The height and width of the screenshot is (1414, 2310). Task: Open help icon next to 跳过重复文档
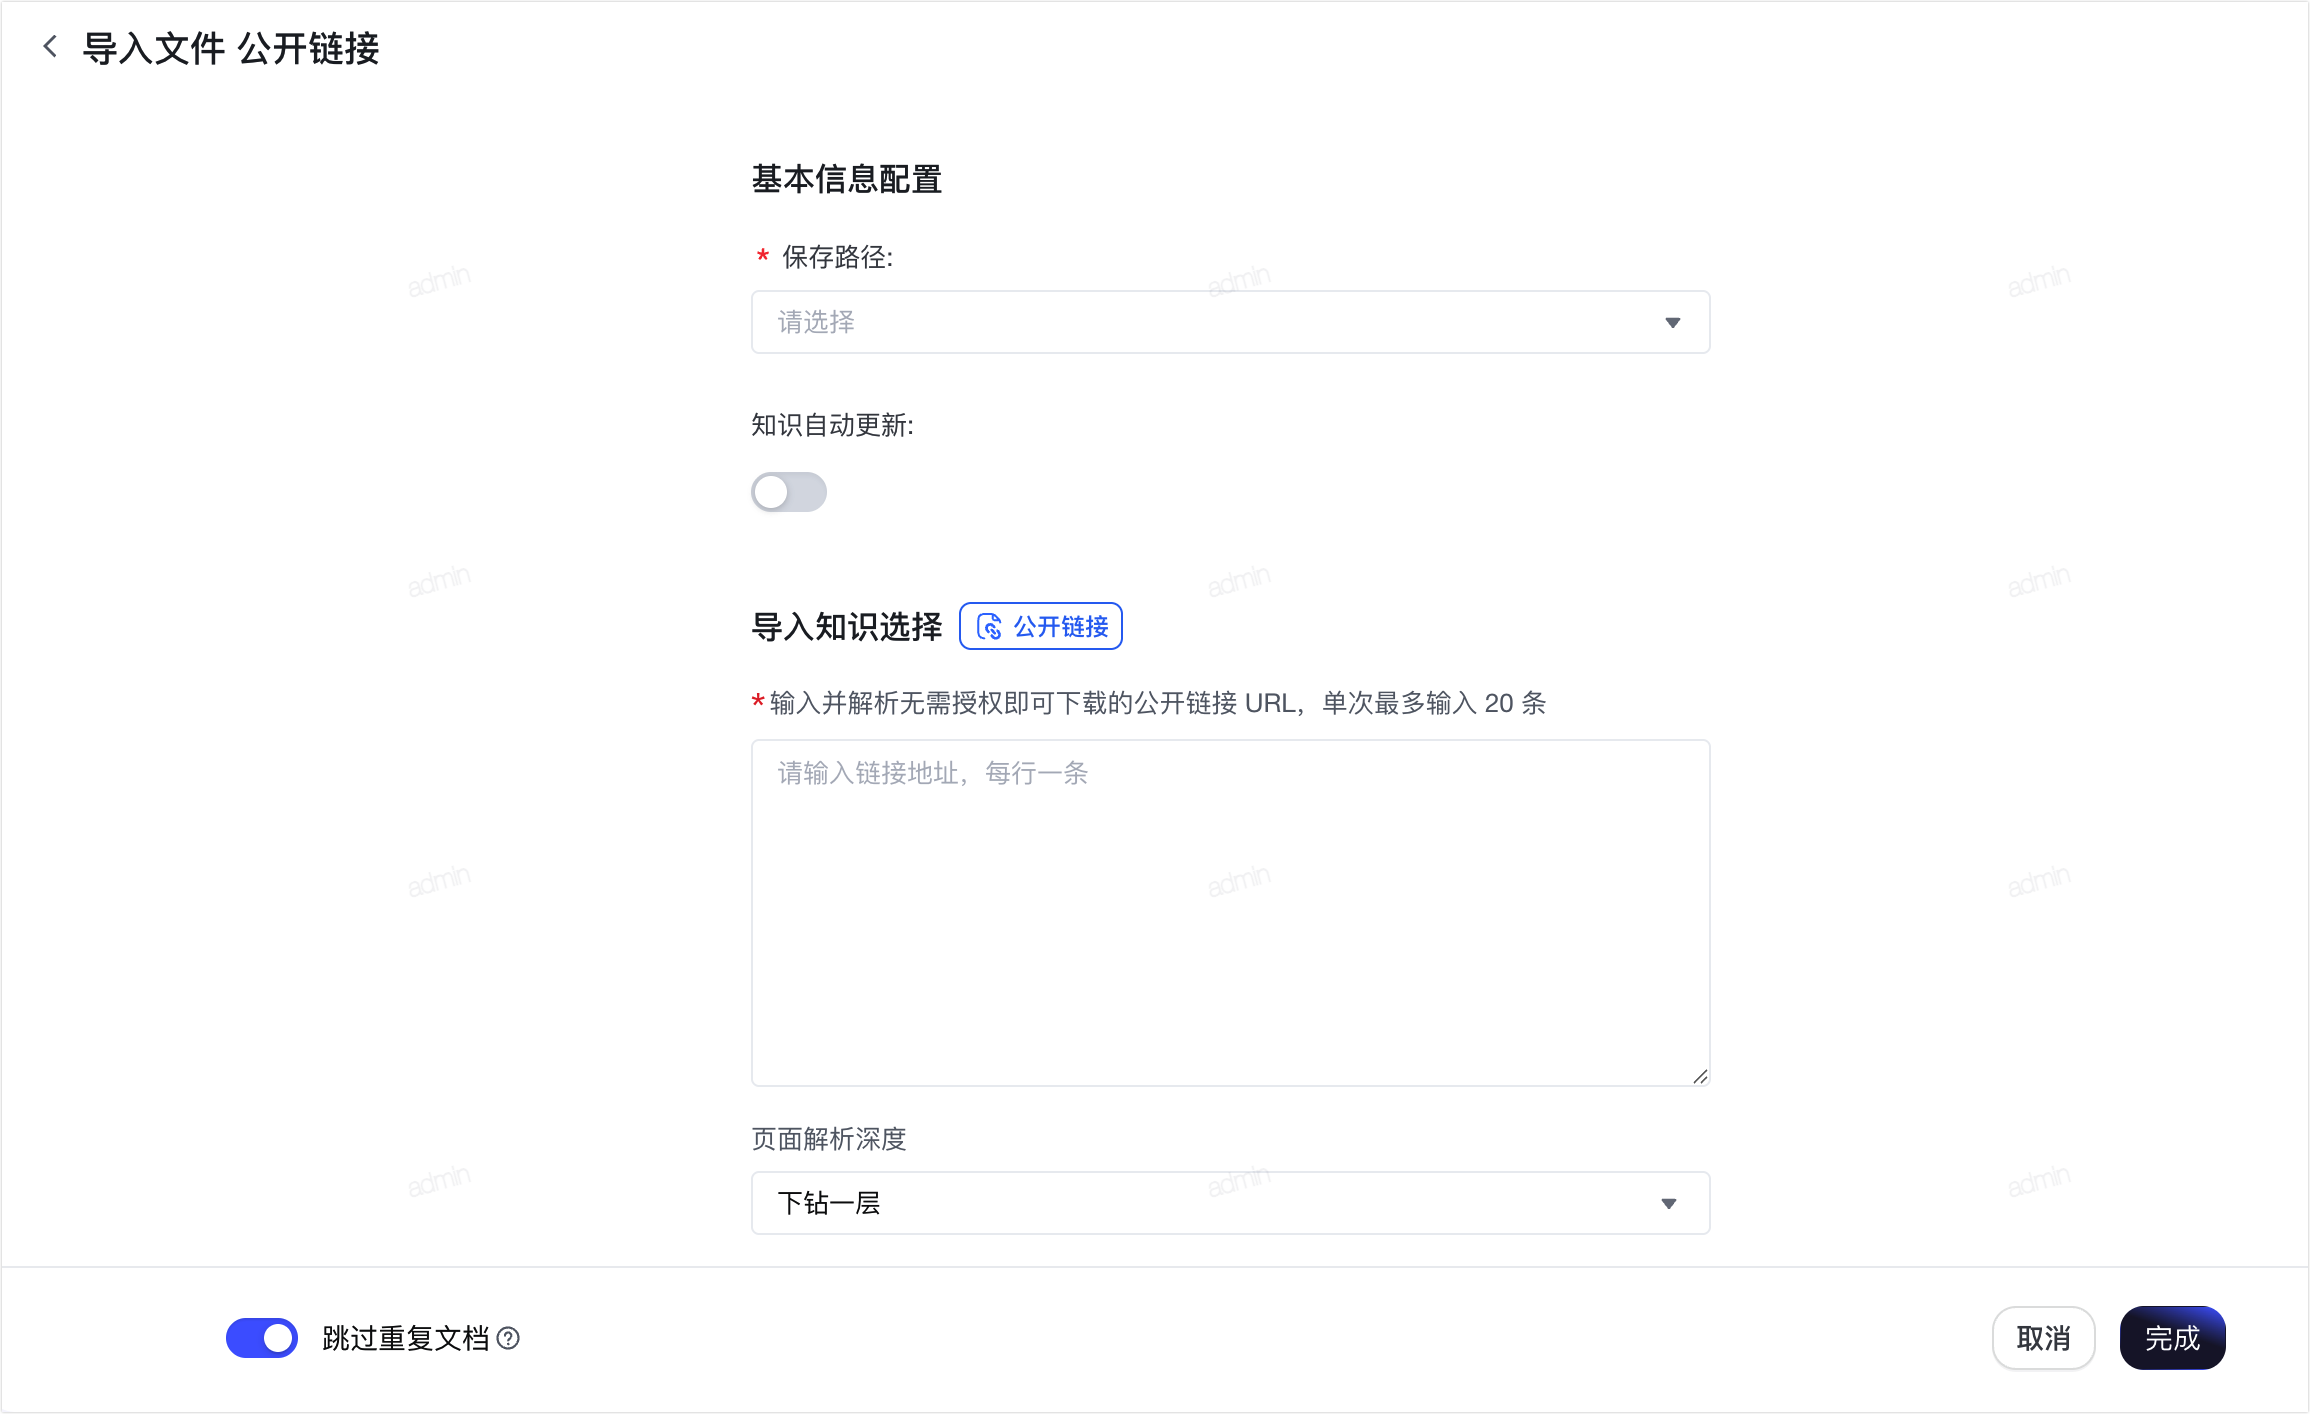tap(508, 1338)
